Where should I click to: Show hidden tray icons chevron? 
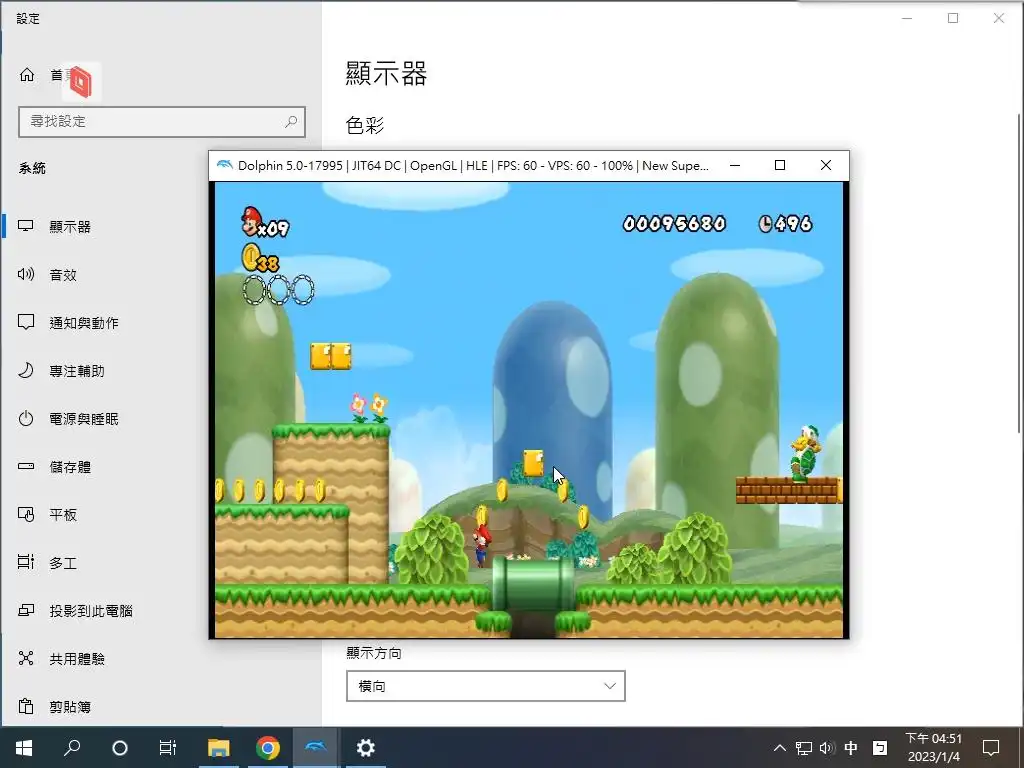780,748
